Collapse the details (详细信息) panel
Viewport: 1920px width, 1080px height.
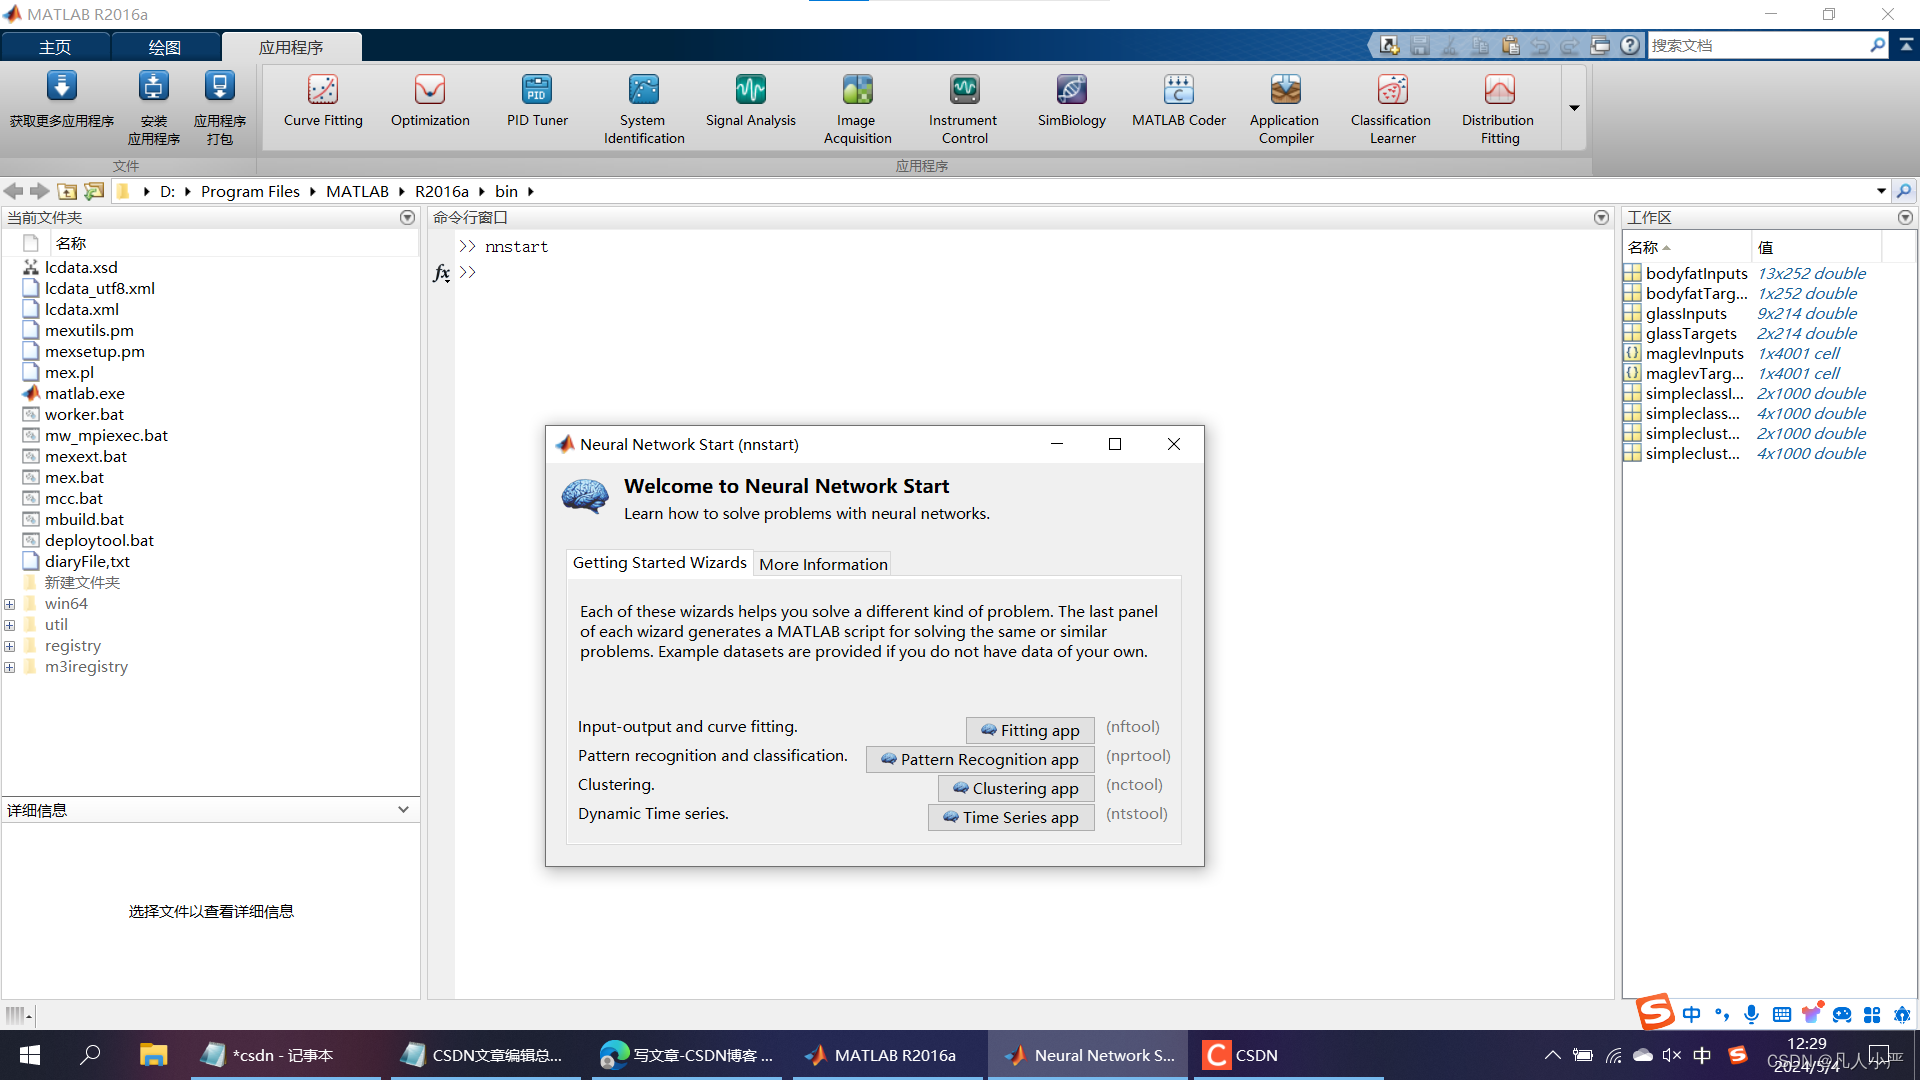pos(403,810)
